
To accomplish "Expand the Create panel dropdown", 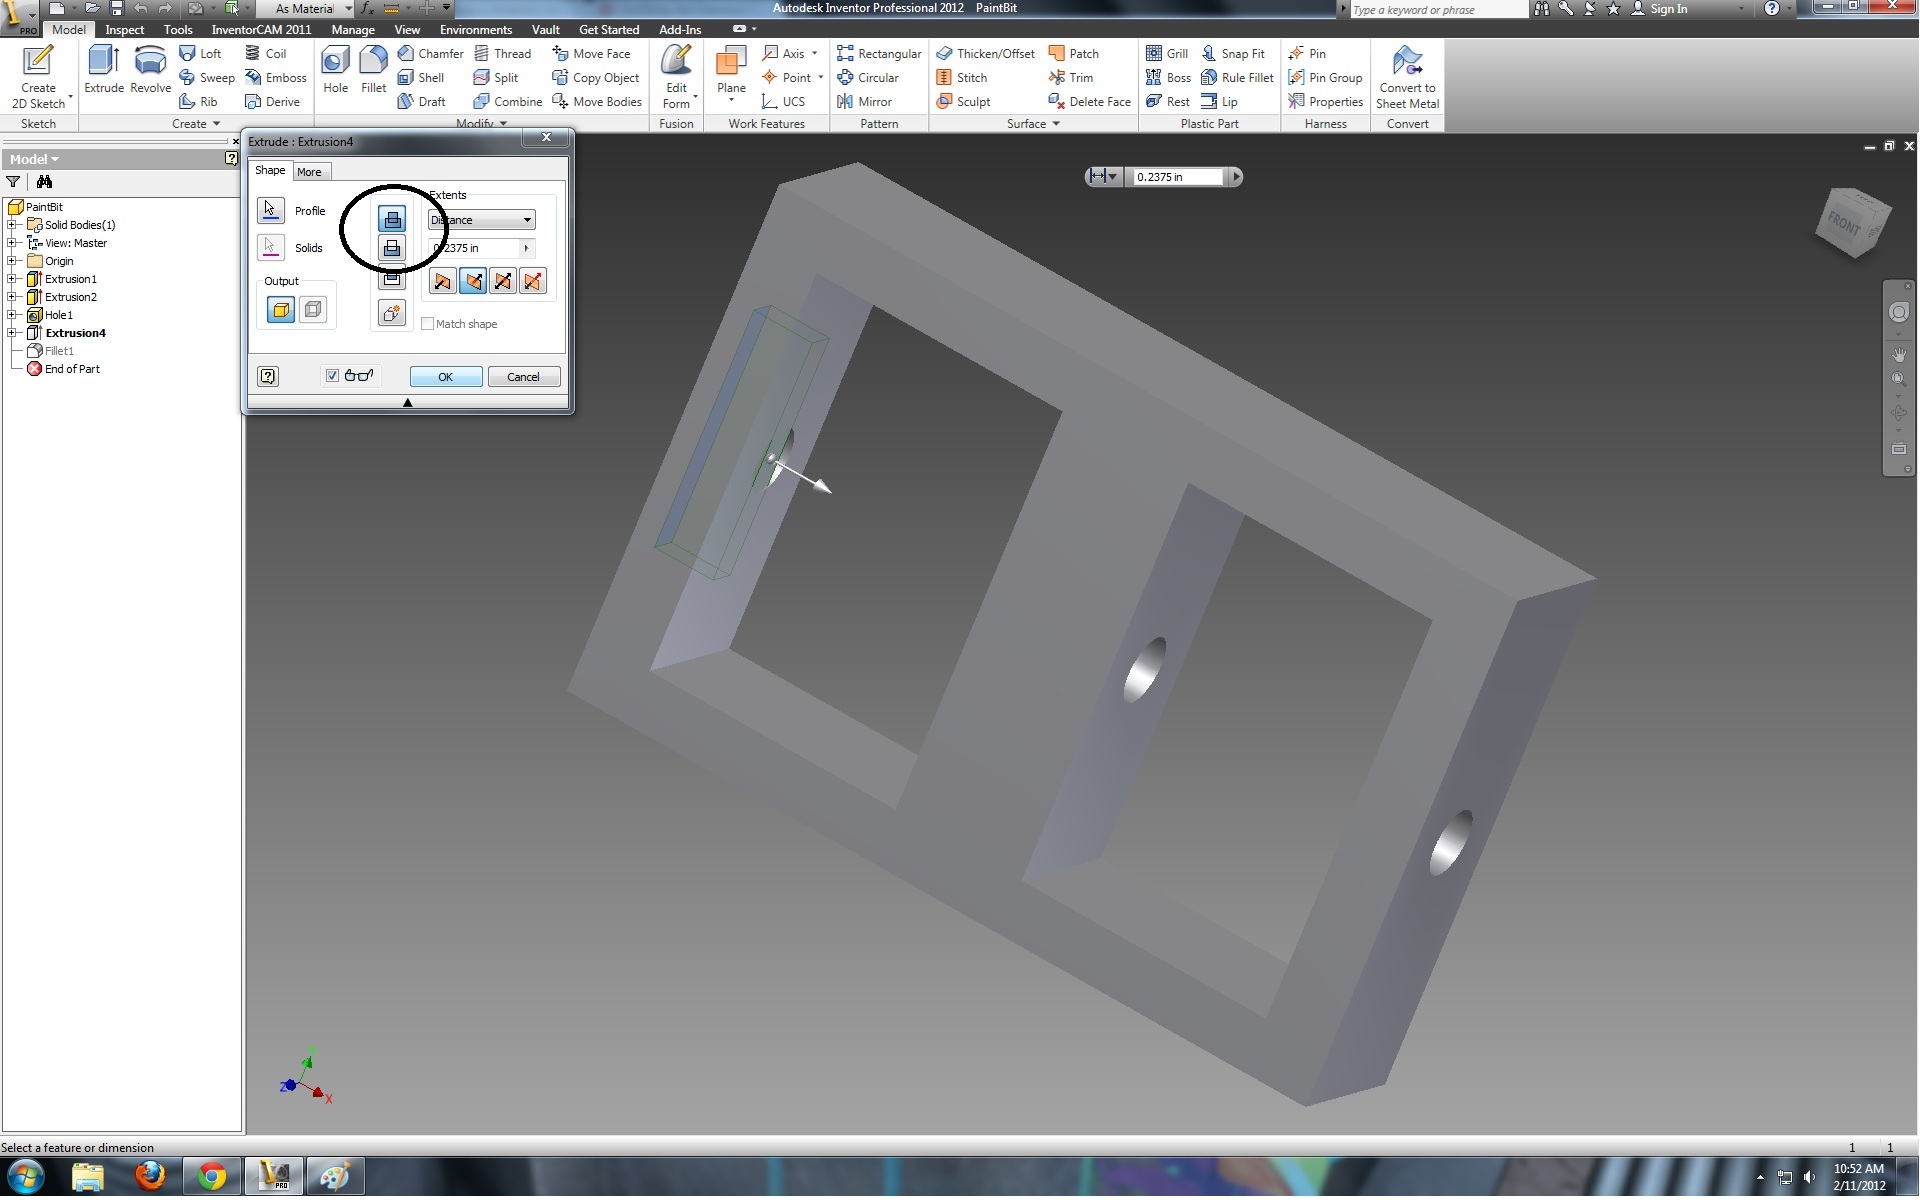I will point(196,124).
